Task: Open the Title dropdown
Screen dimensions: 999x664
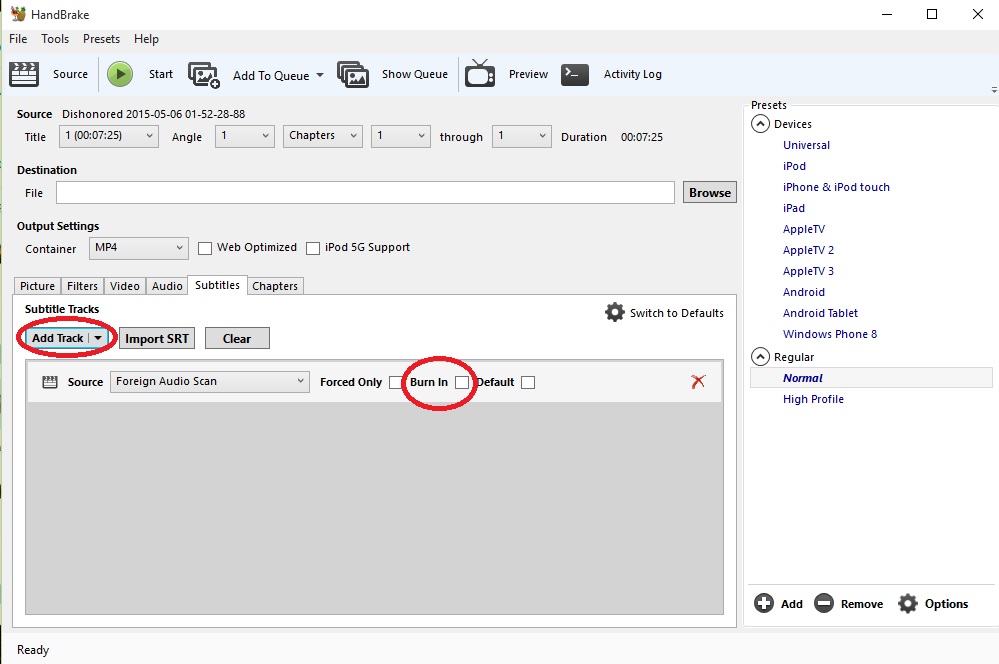Action: (x=109, y=136)
